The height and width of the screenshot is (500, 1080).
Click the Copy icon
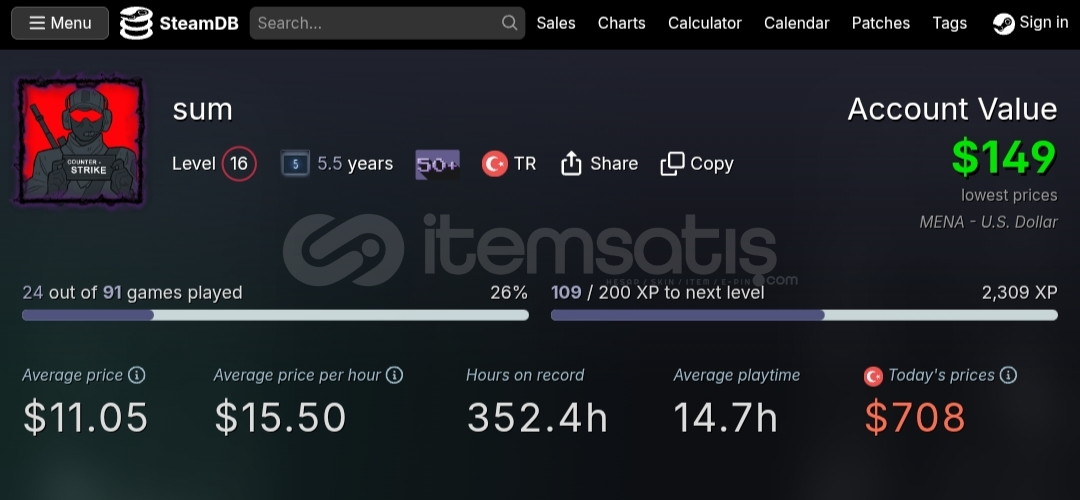672,164
